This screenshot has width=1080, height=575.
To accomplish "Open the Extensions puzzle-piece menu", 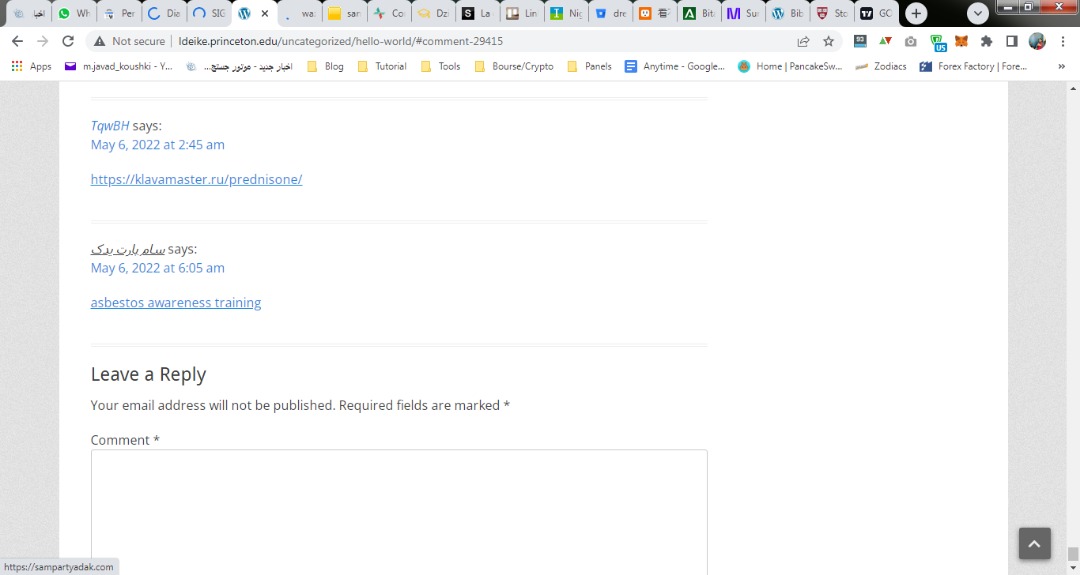I will click(x=986, y=41).
